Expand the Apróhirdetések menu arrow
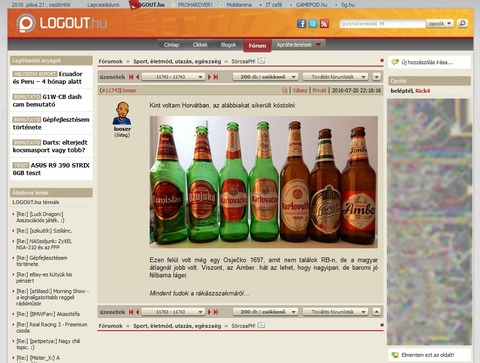The height and width of the screenshot is (363, 480). pyautogui.click(x=318, y=45)
